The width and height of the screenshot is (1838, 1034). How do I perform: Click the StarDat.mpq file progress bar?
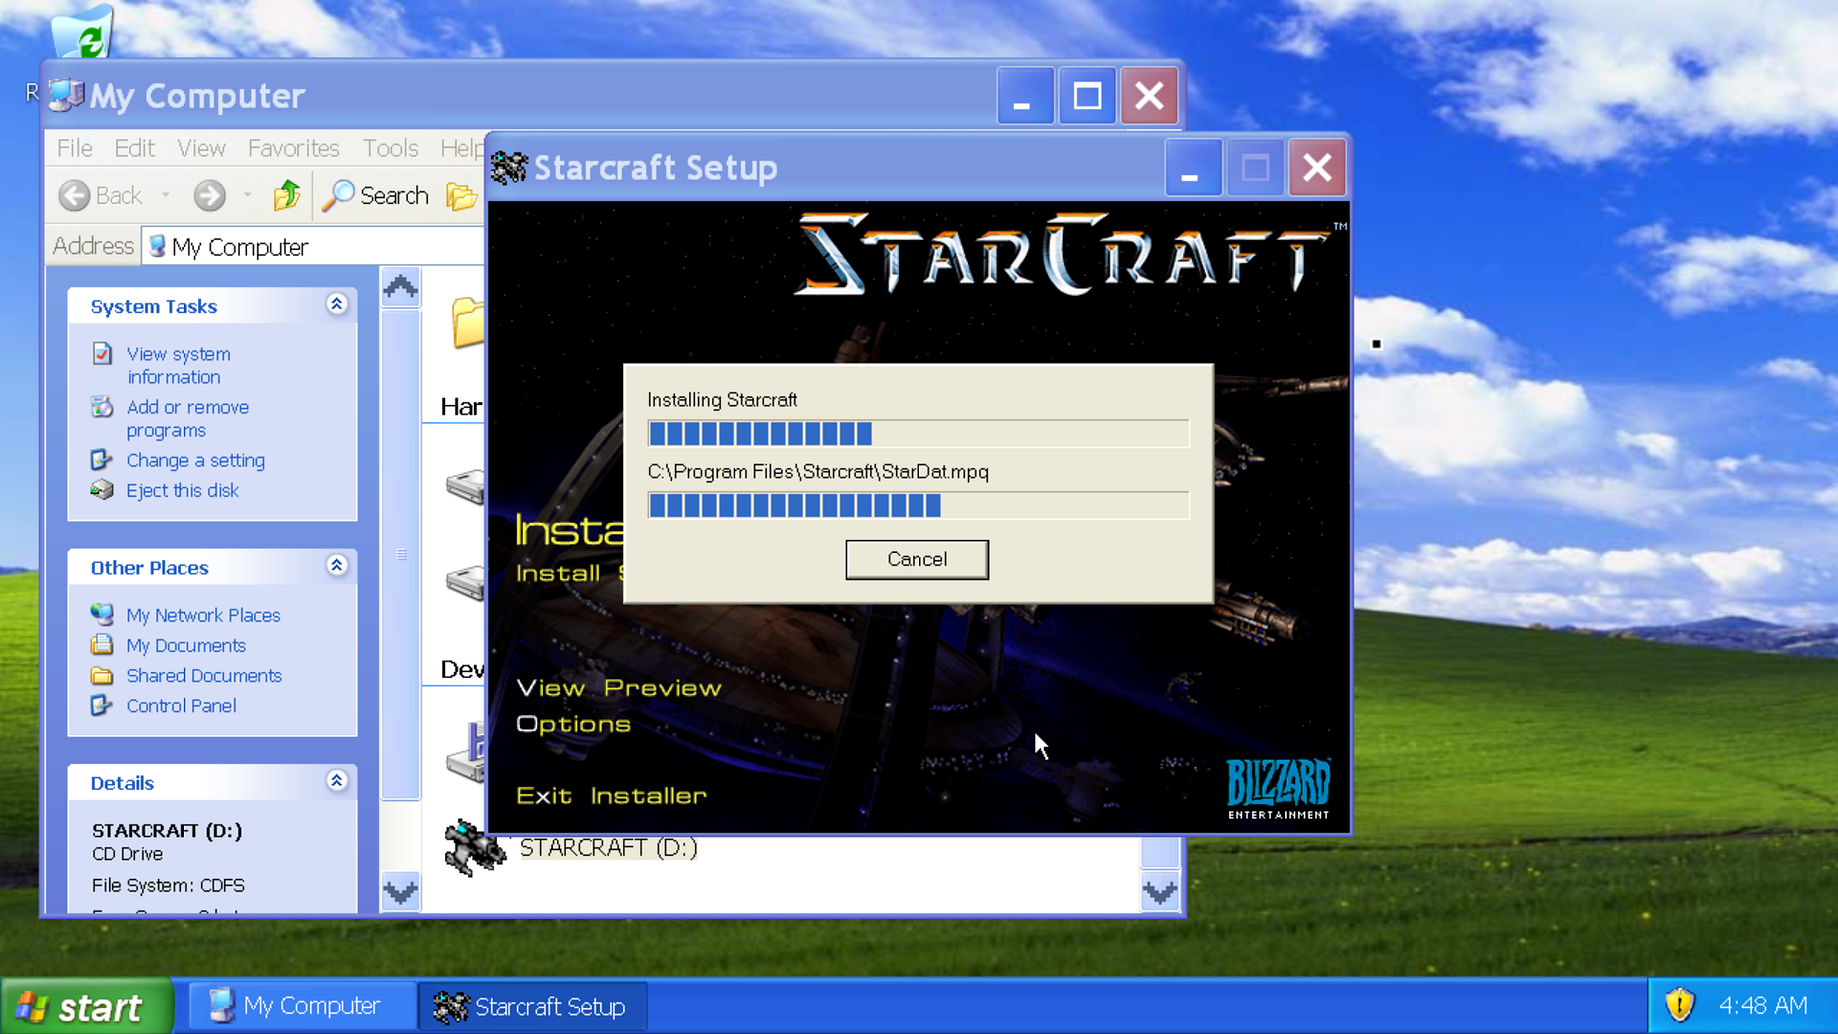click(918, 505)
